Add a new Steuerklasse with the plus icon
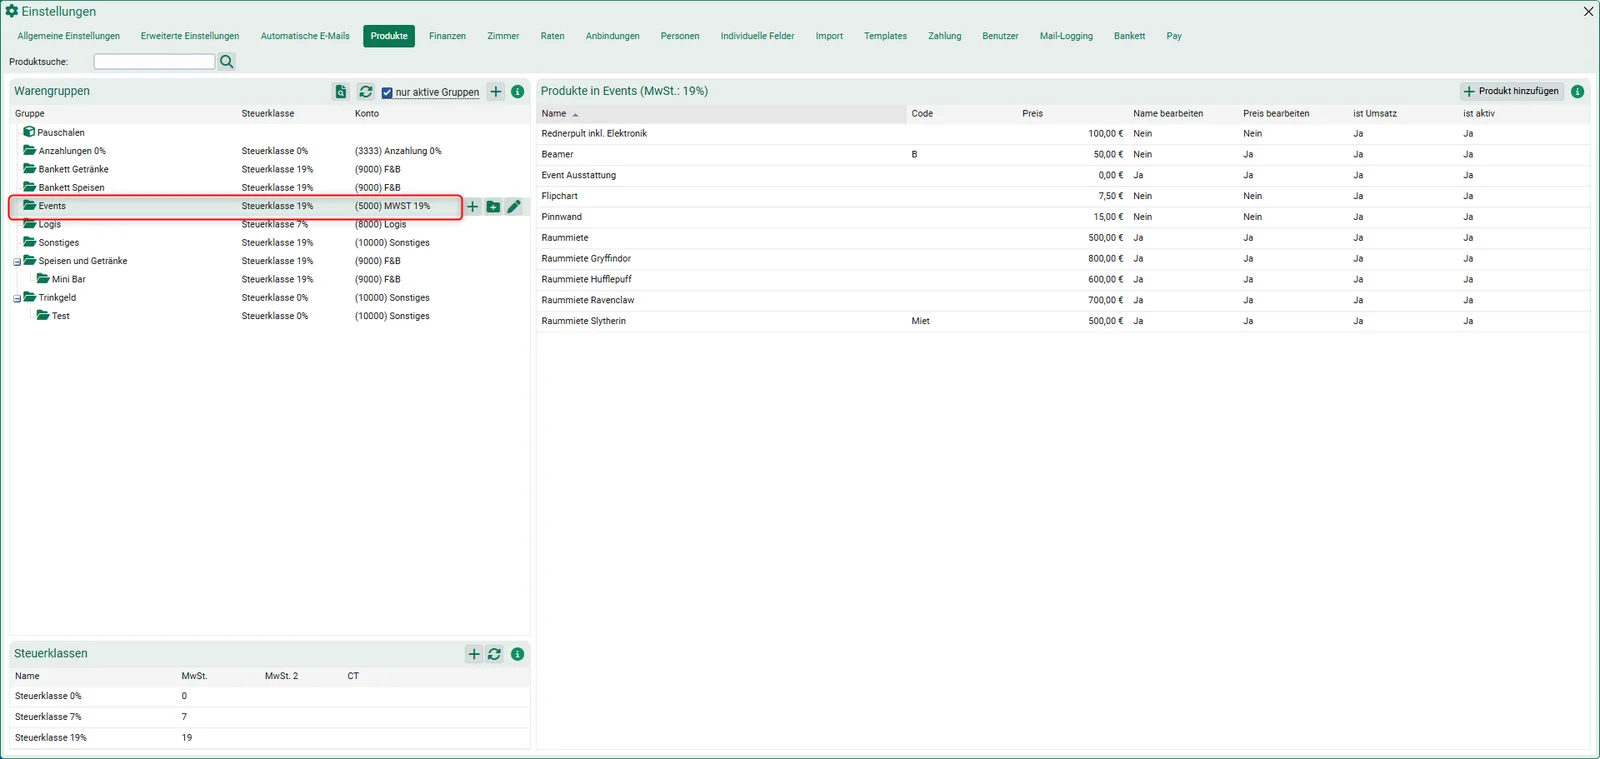The width and height of the screenshot is (1600, 759). click(474, 654)
